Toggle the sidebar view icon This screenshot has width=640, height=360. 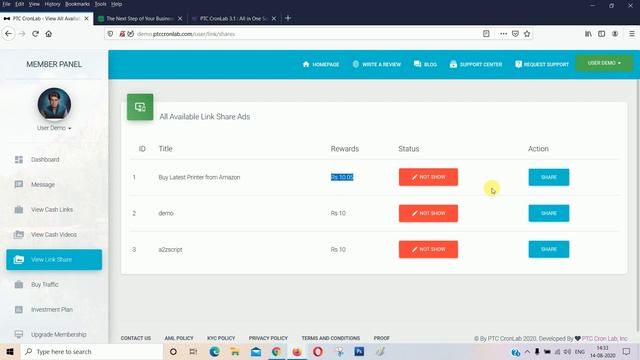[602, 34]
